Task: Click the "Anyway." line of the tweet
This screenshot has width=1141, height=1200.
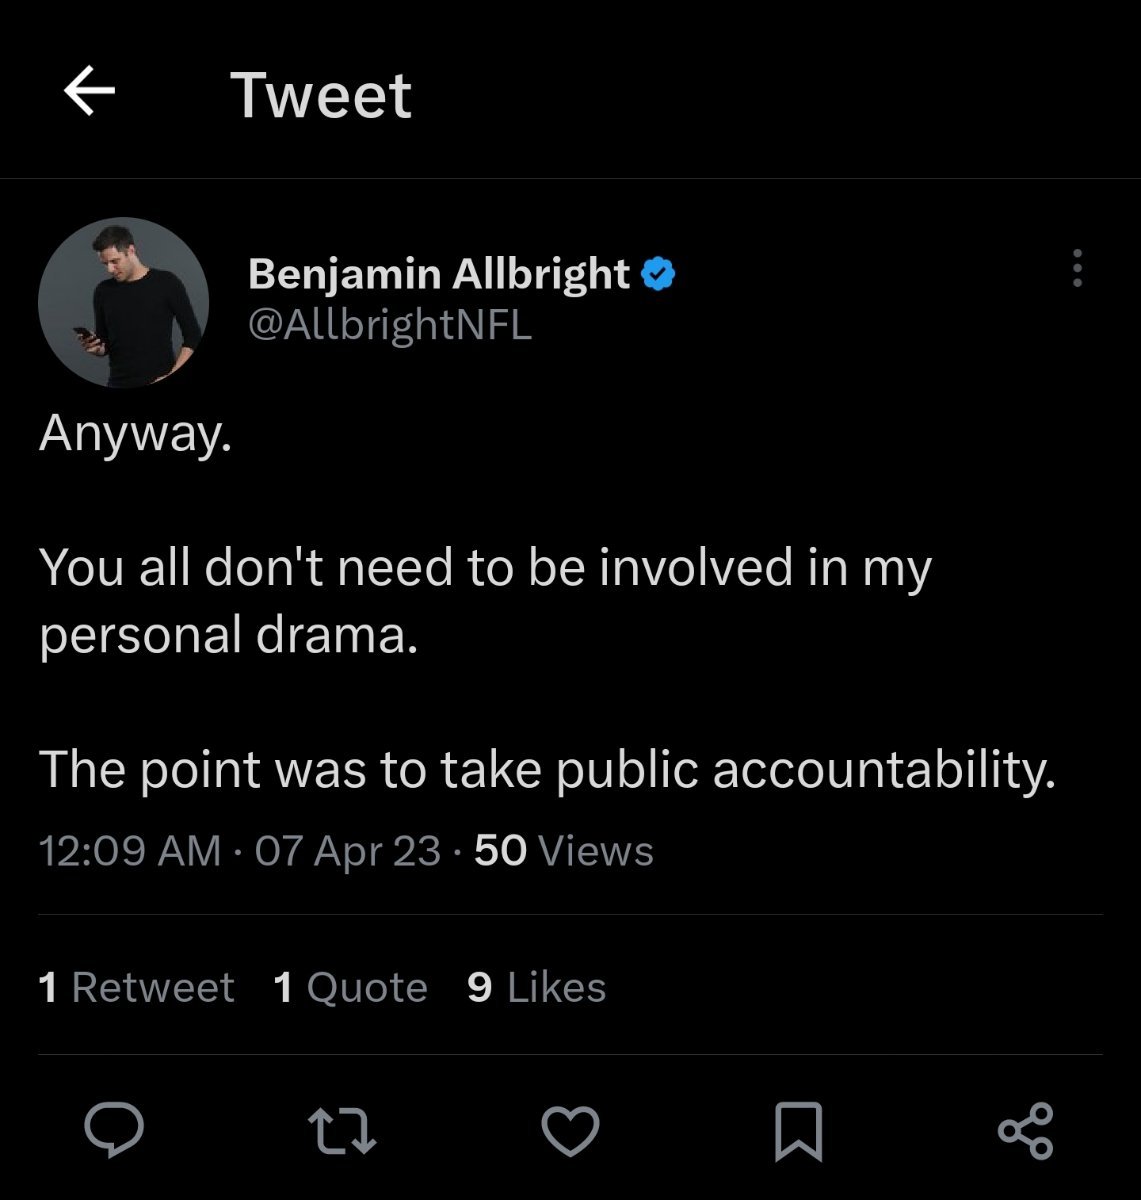Action: tap(135, 433)
